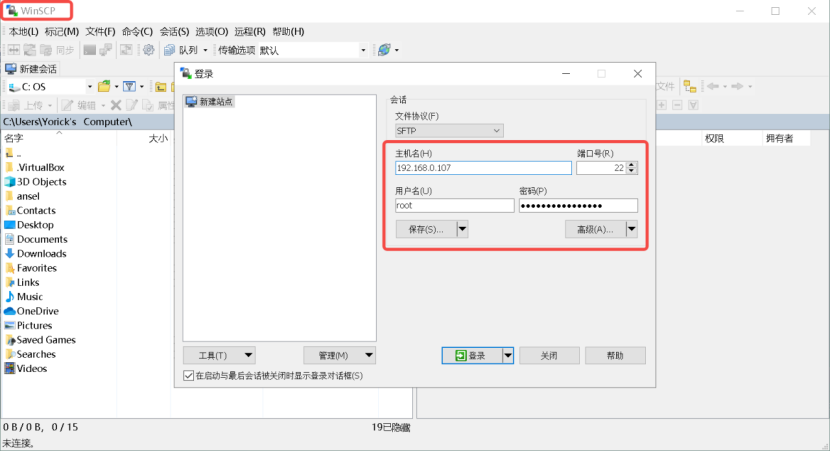Select the .VirtualBox folder in local list

35,167
